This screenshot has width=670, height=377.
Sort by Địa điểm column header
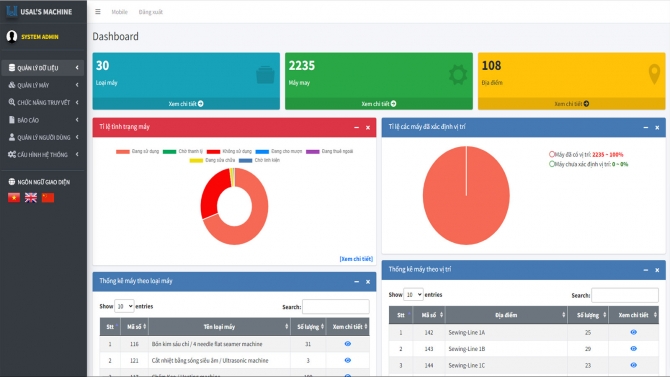(506, 315)
